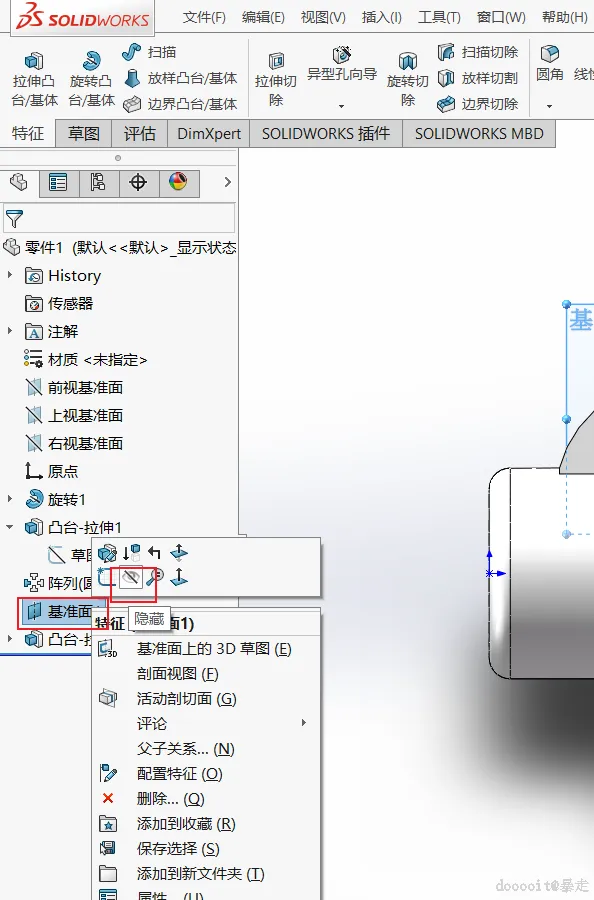Expand the History folder
Image resolution: width=594 pixels, height=900 pixels.
point(10,275)
